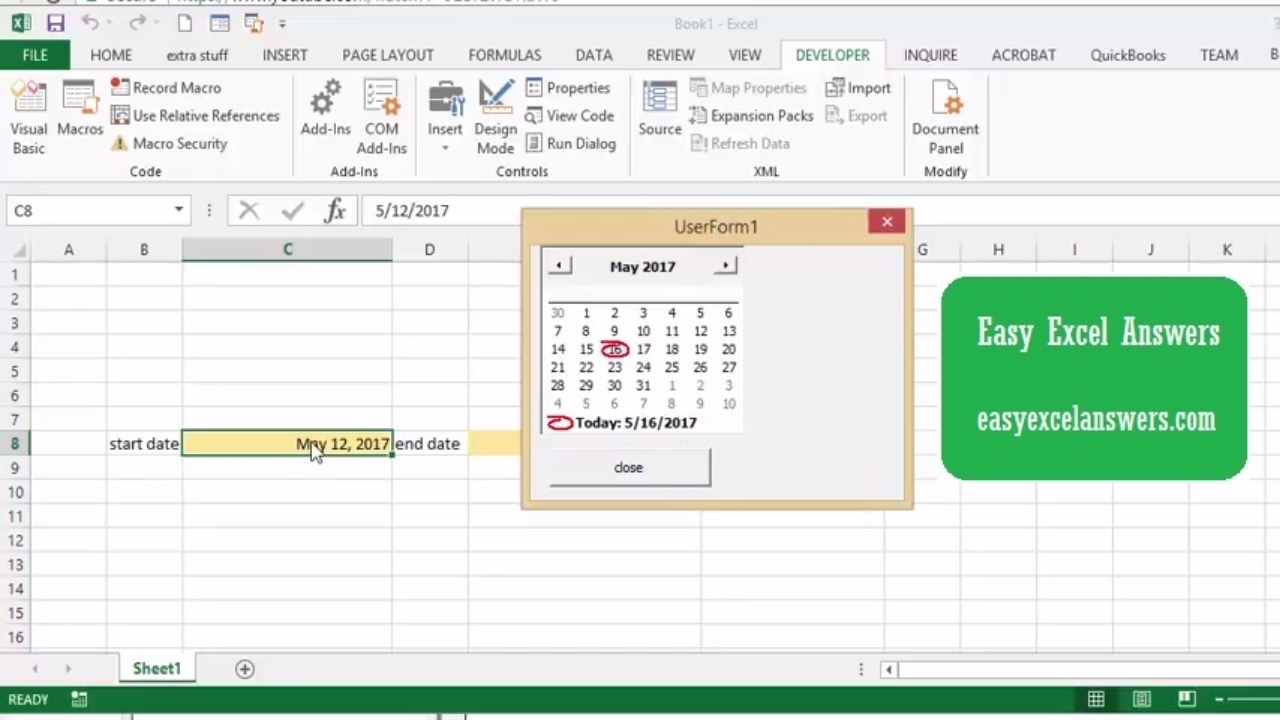
Task: Open COM Add-Ins dialog
Action: coord(381,118)
